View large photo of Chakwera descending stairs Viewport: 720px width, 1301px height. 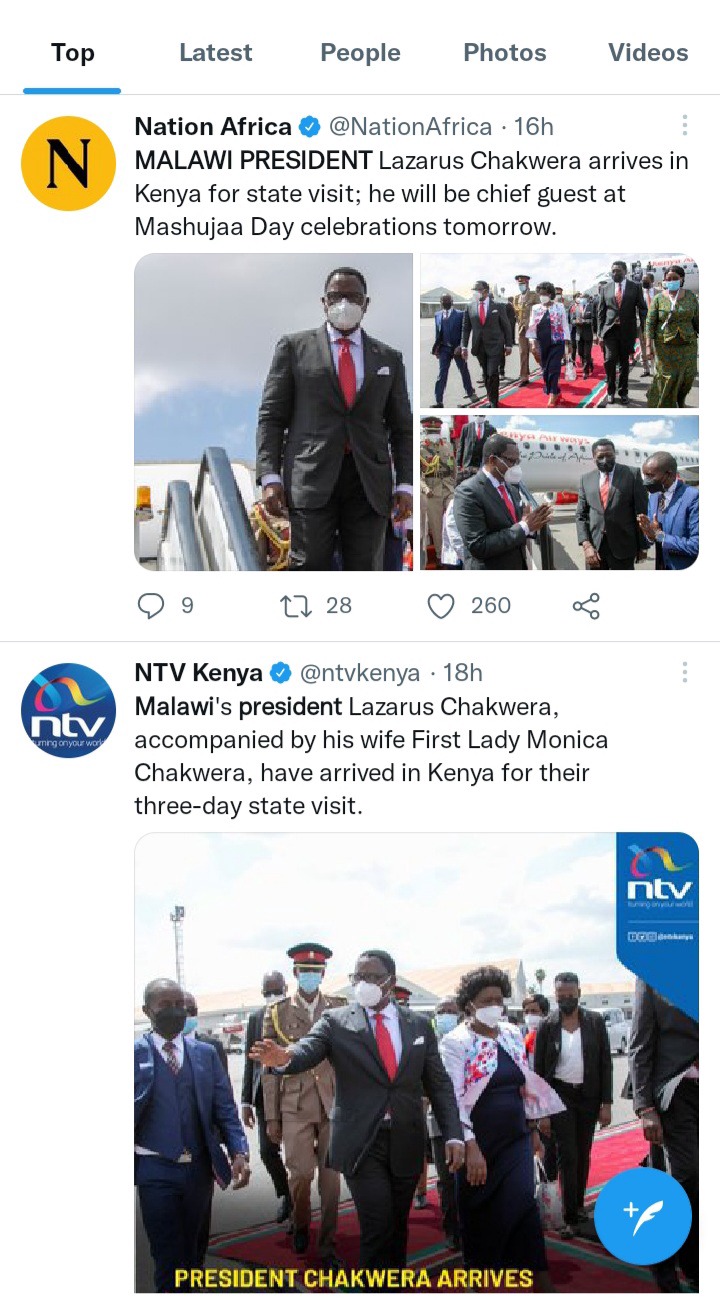pos(274,412)
